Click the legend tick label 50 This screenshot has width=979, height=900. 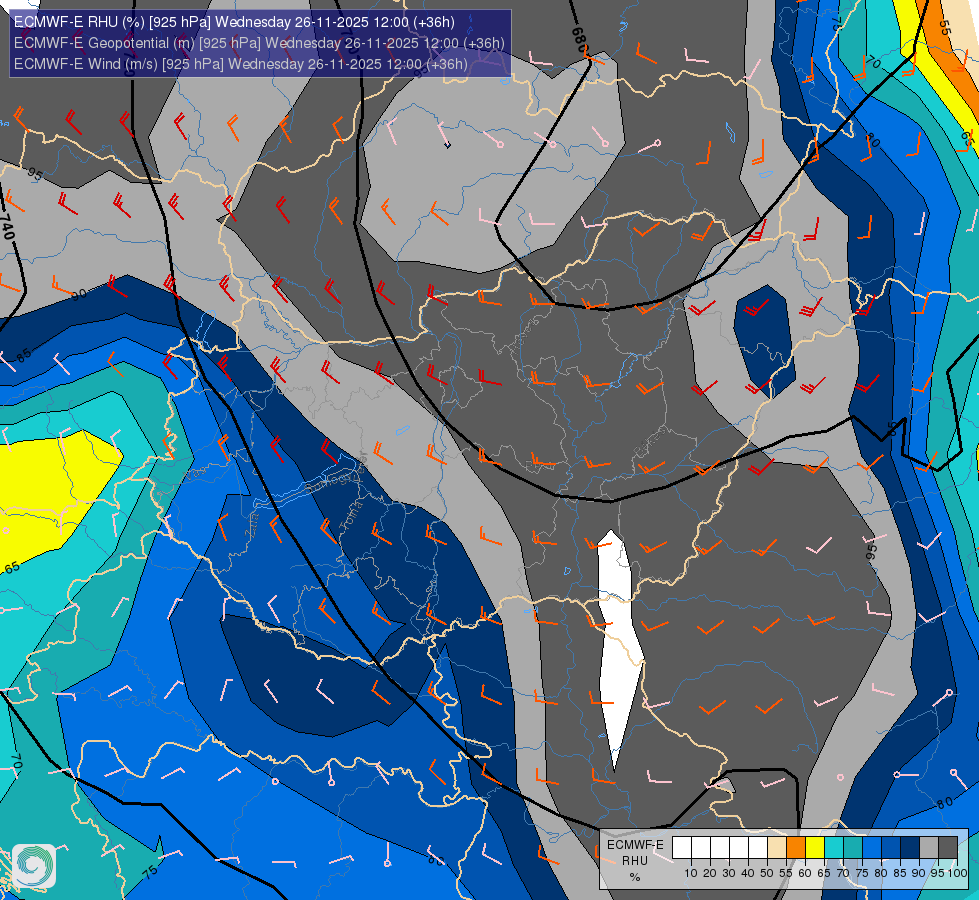(767, 873)
